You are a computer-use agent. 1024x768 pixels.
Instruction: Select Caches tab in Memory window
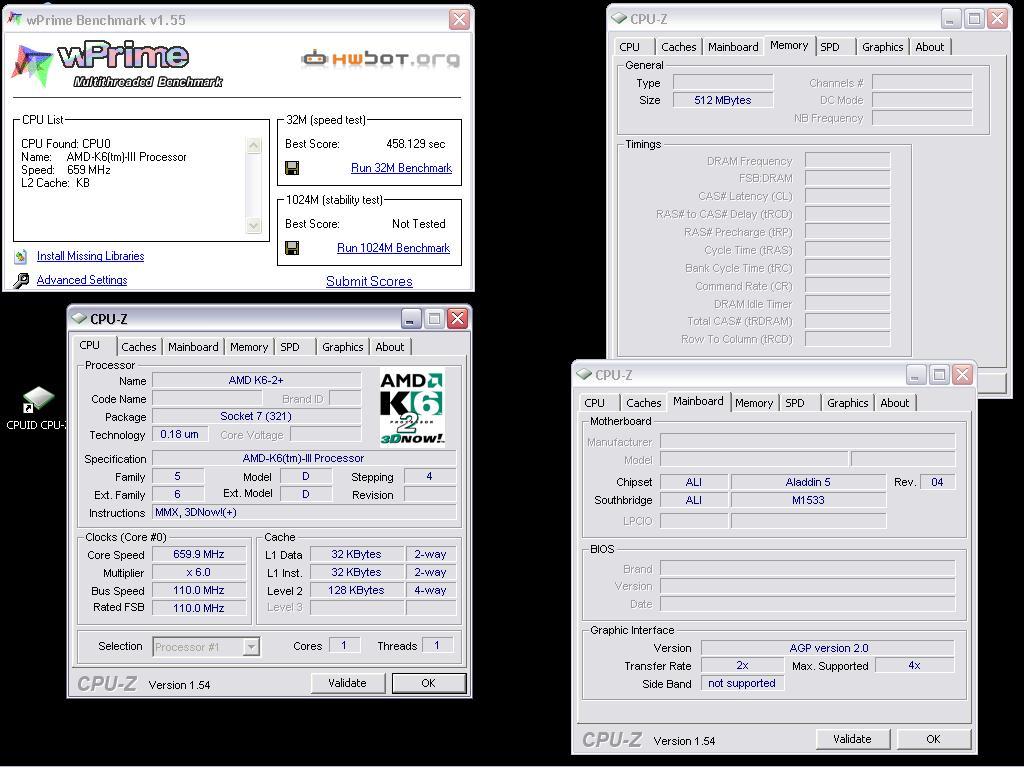point(679,47)
